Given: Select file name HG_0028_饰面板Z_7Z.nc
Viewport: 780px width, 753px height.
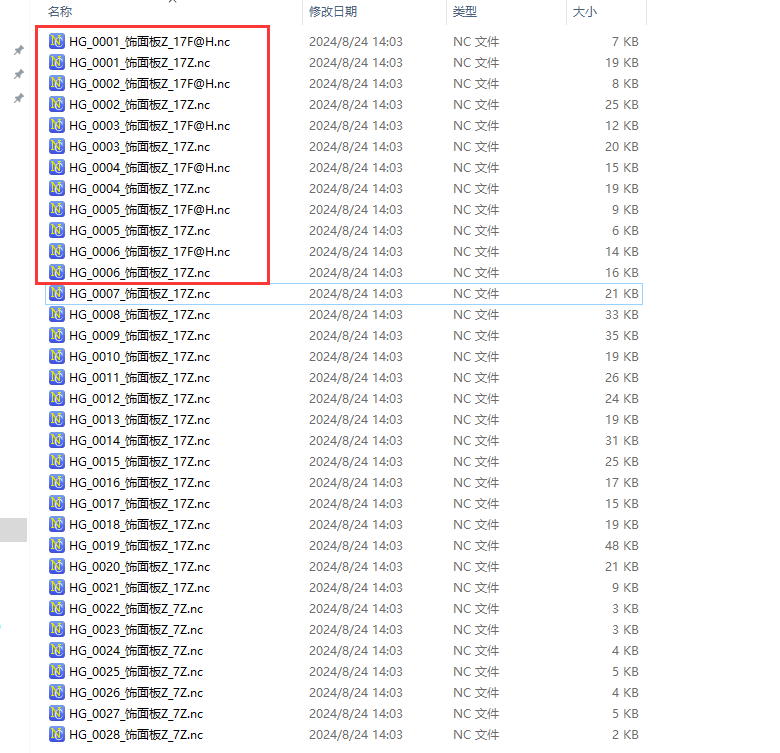Looking at the screenshot, I should coord(136,735).
